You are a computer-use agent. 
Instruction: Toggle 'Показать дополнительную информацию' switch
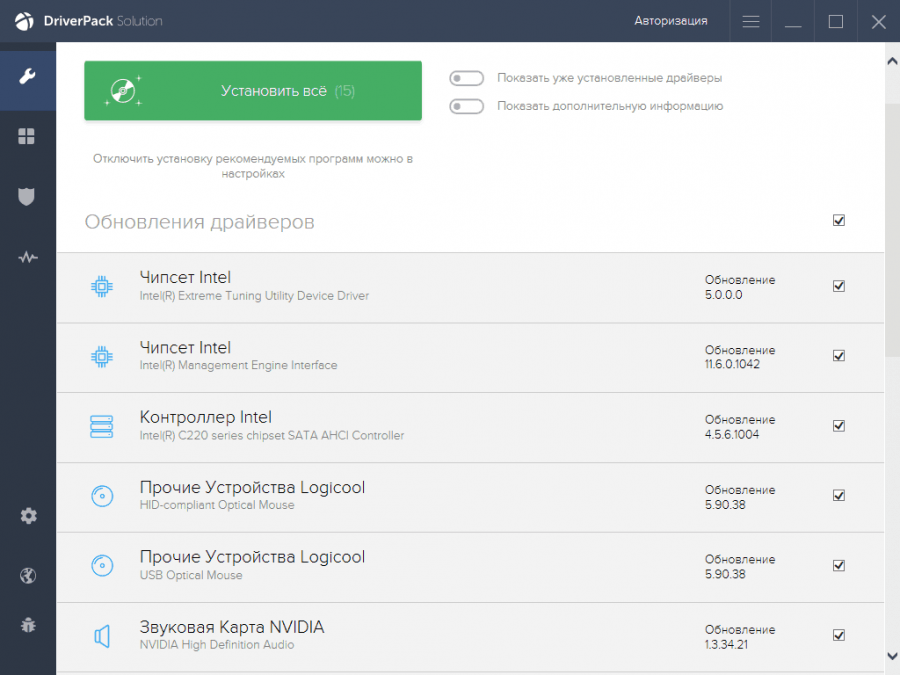click(x=466, y=106)
